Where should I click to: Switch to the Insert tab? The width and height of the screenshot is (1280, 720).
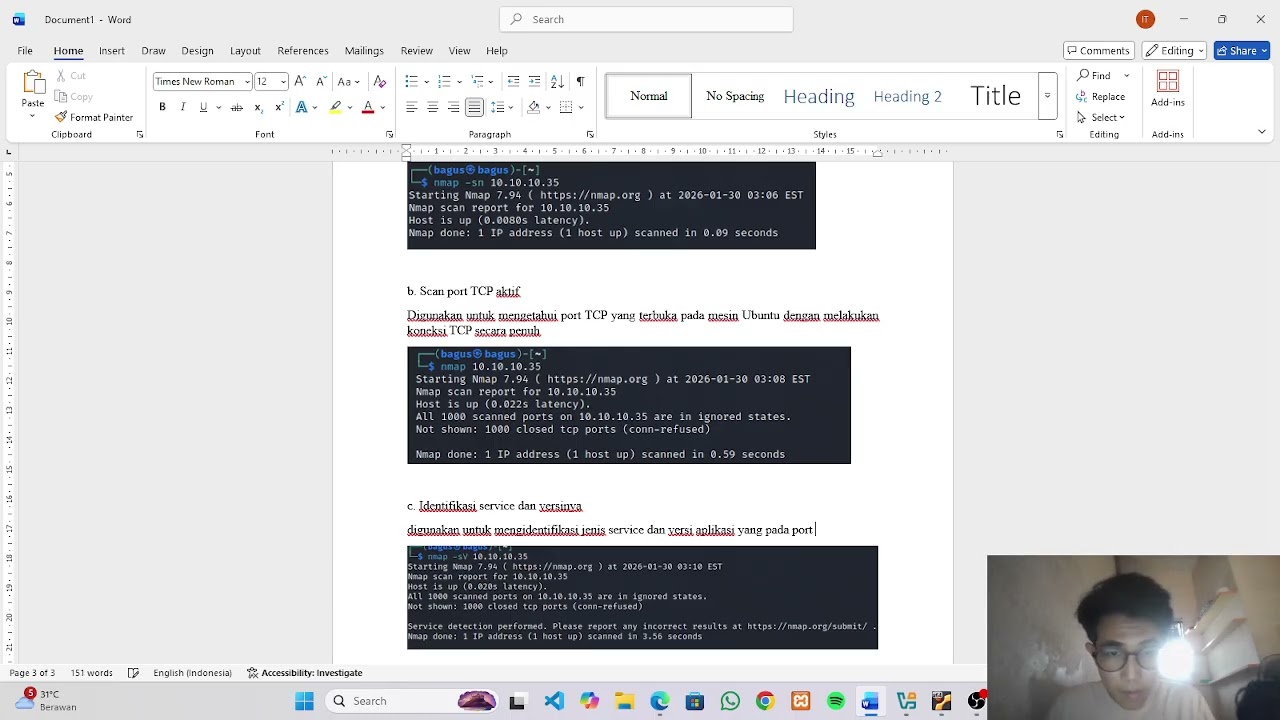click(x=112, y=50)
